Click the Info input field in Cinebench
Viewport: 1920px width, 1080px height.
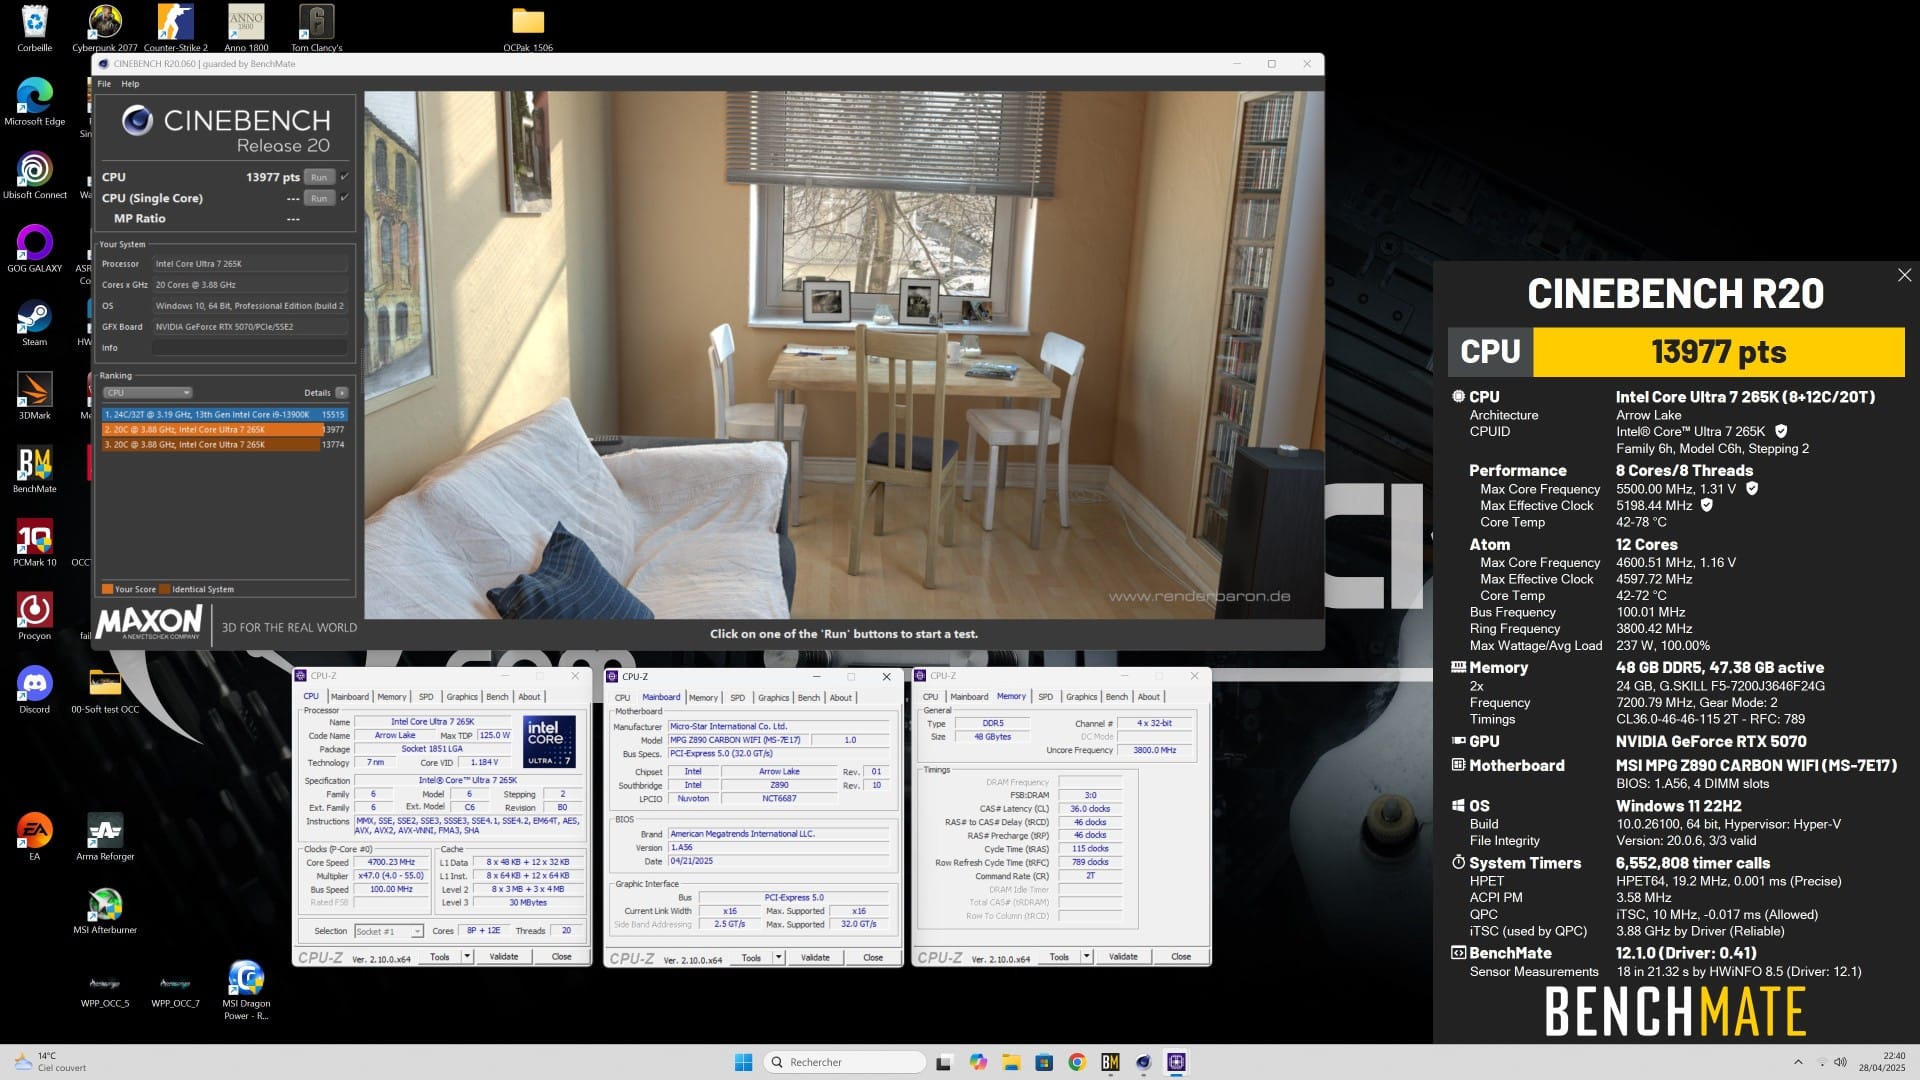(250, 348)
